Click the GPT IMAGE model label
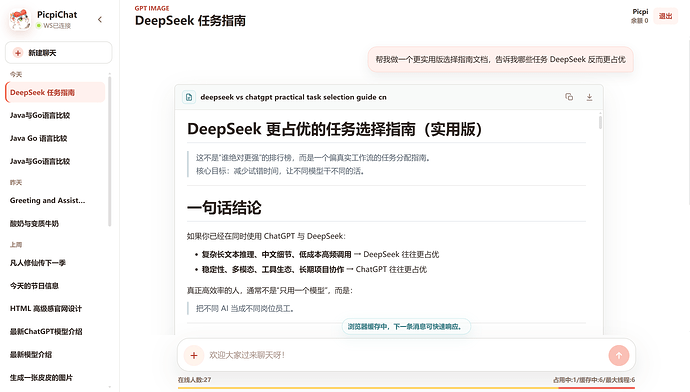This screenshot has height=392, width=690. (152, 8)
